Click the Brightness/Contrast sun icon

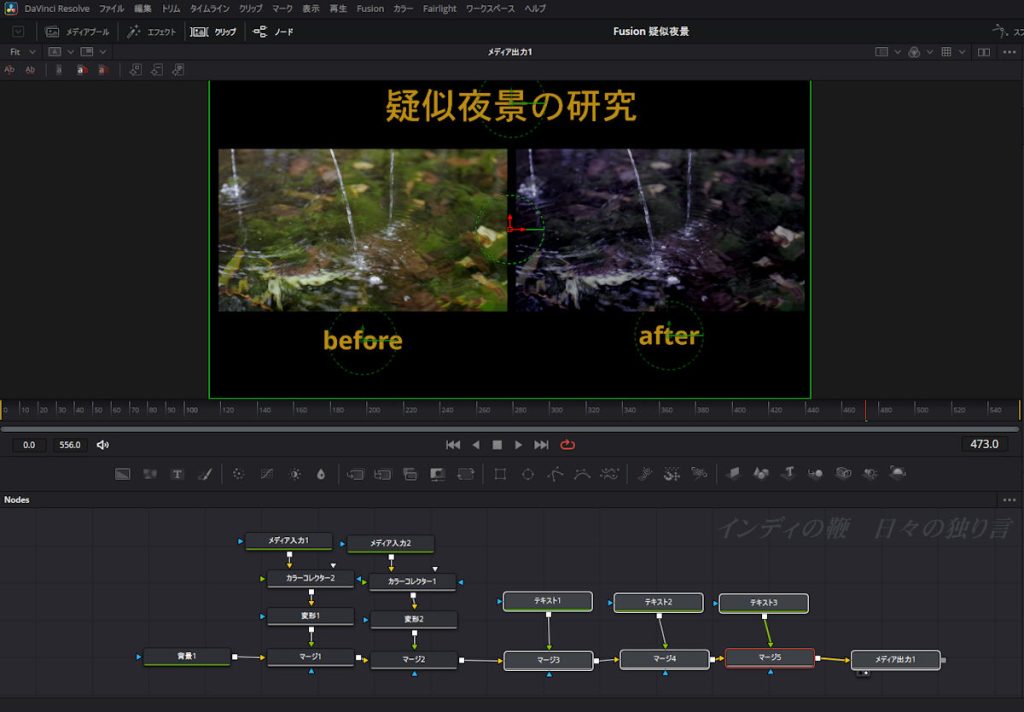click(x=295, y=474)
